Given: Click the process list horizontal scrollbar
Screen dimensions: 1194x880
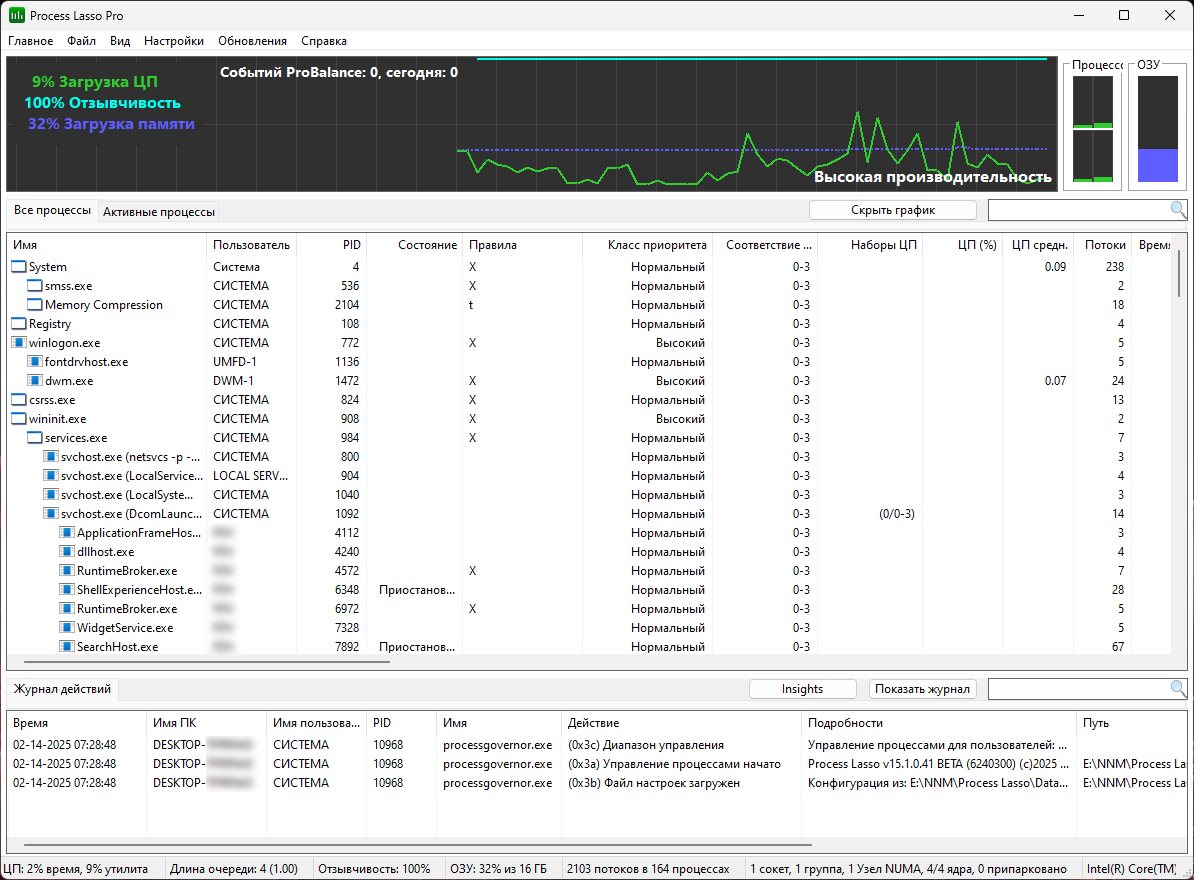Looking at the screenshot, I should click(x=207, y=662).
